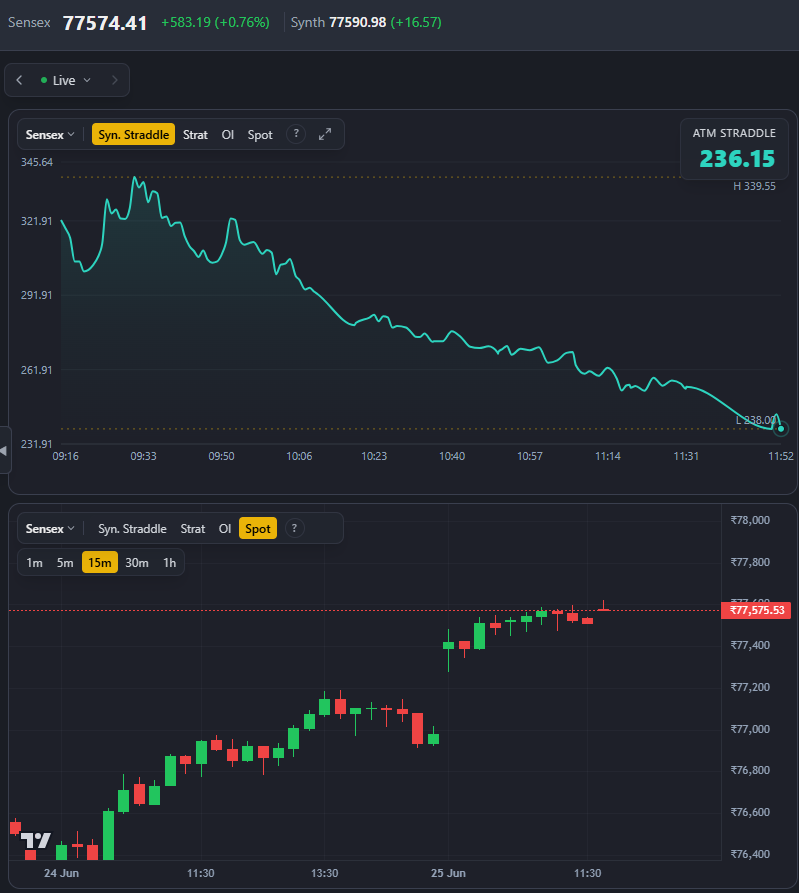The height and width of the screenshot is (893, 799).
Task: Select Spot tab in bottom chart
Action: (x=258, y=529)
